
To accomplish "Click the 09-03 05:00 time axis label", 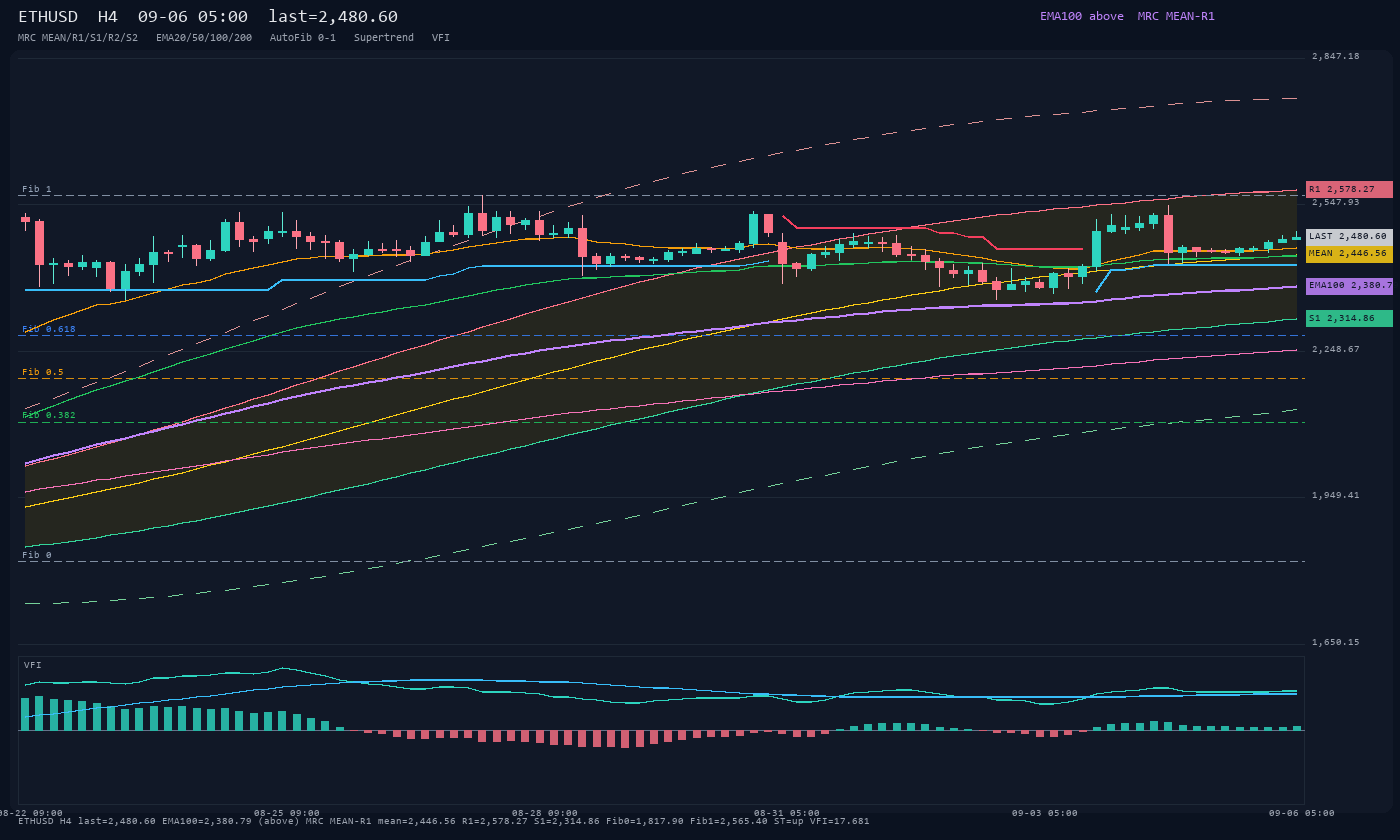I will tap(1045, 813).
